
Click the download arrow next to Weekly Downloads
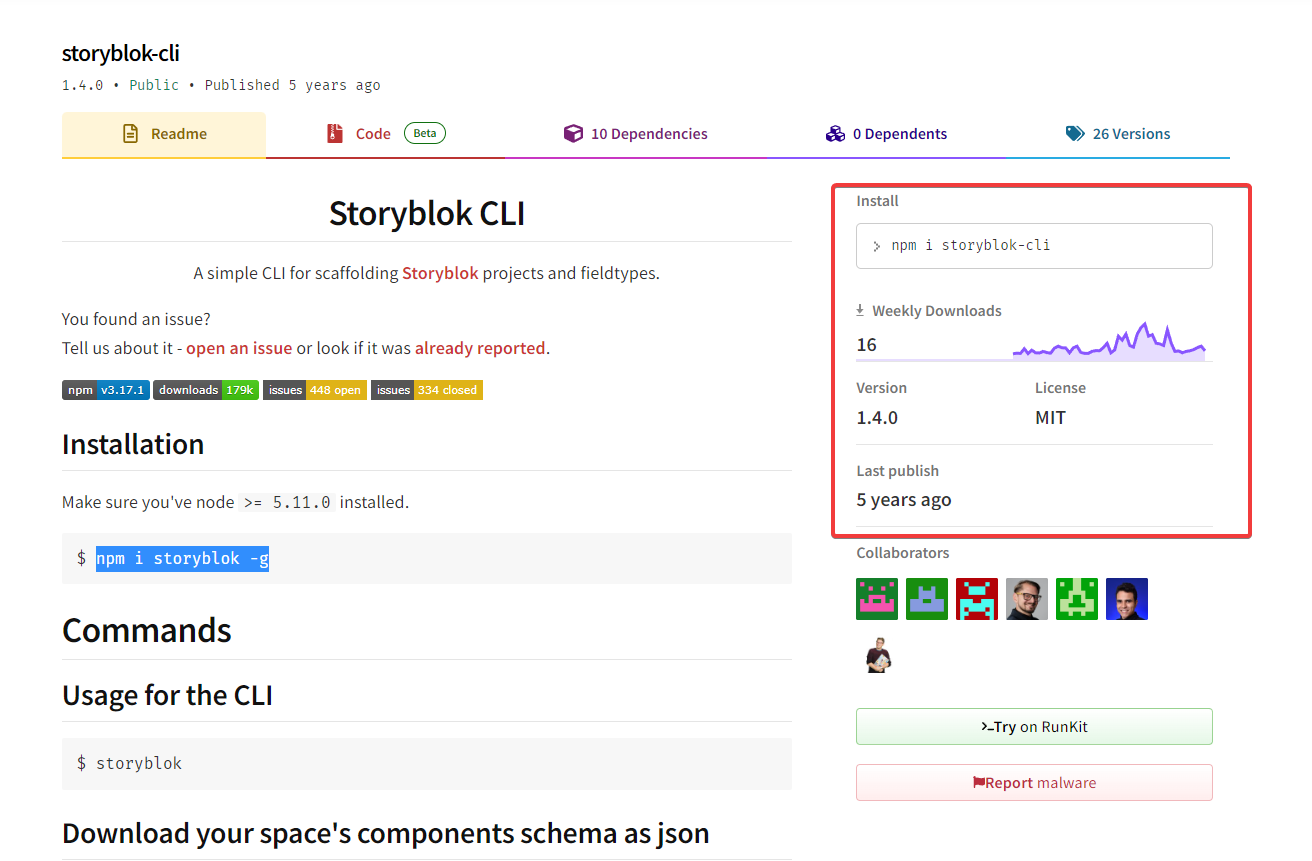pos(862,310)
